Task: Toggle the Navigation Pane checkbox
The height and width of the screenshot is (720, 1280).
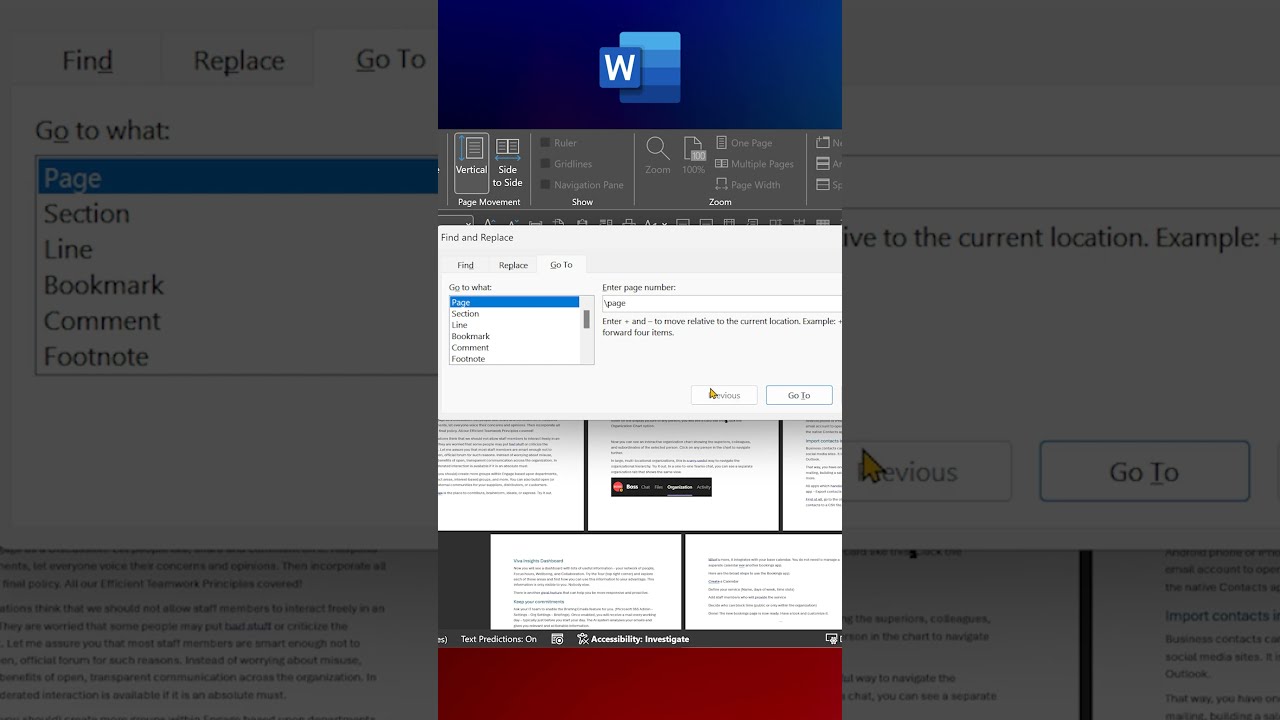Action: 545,185
